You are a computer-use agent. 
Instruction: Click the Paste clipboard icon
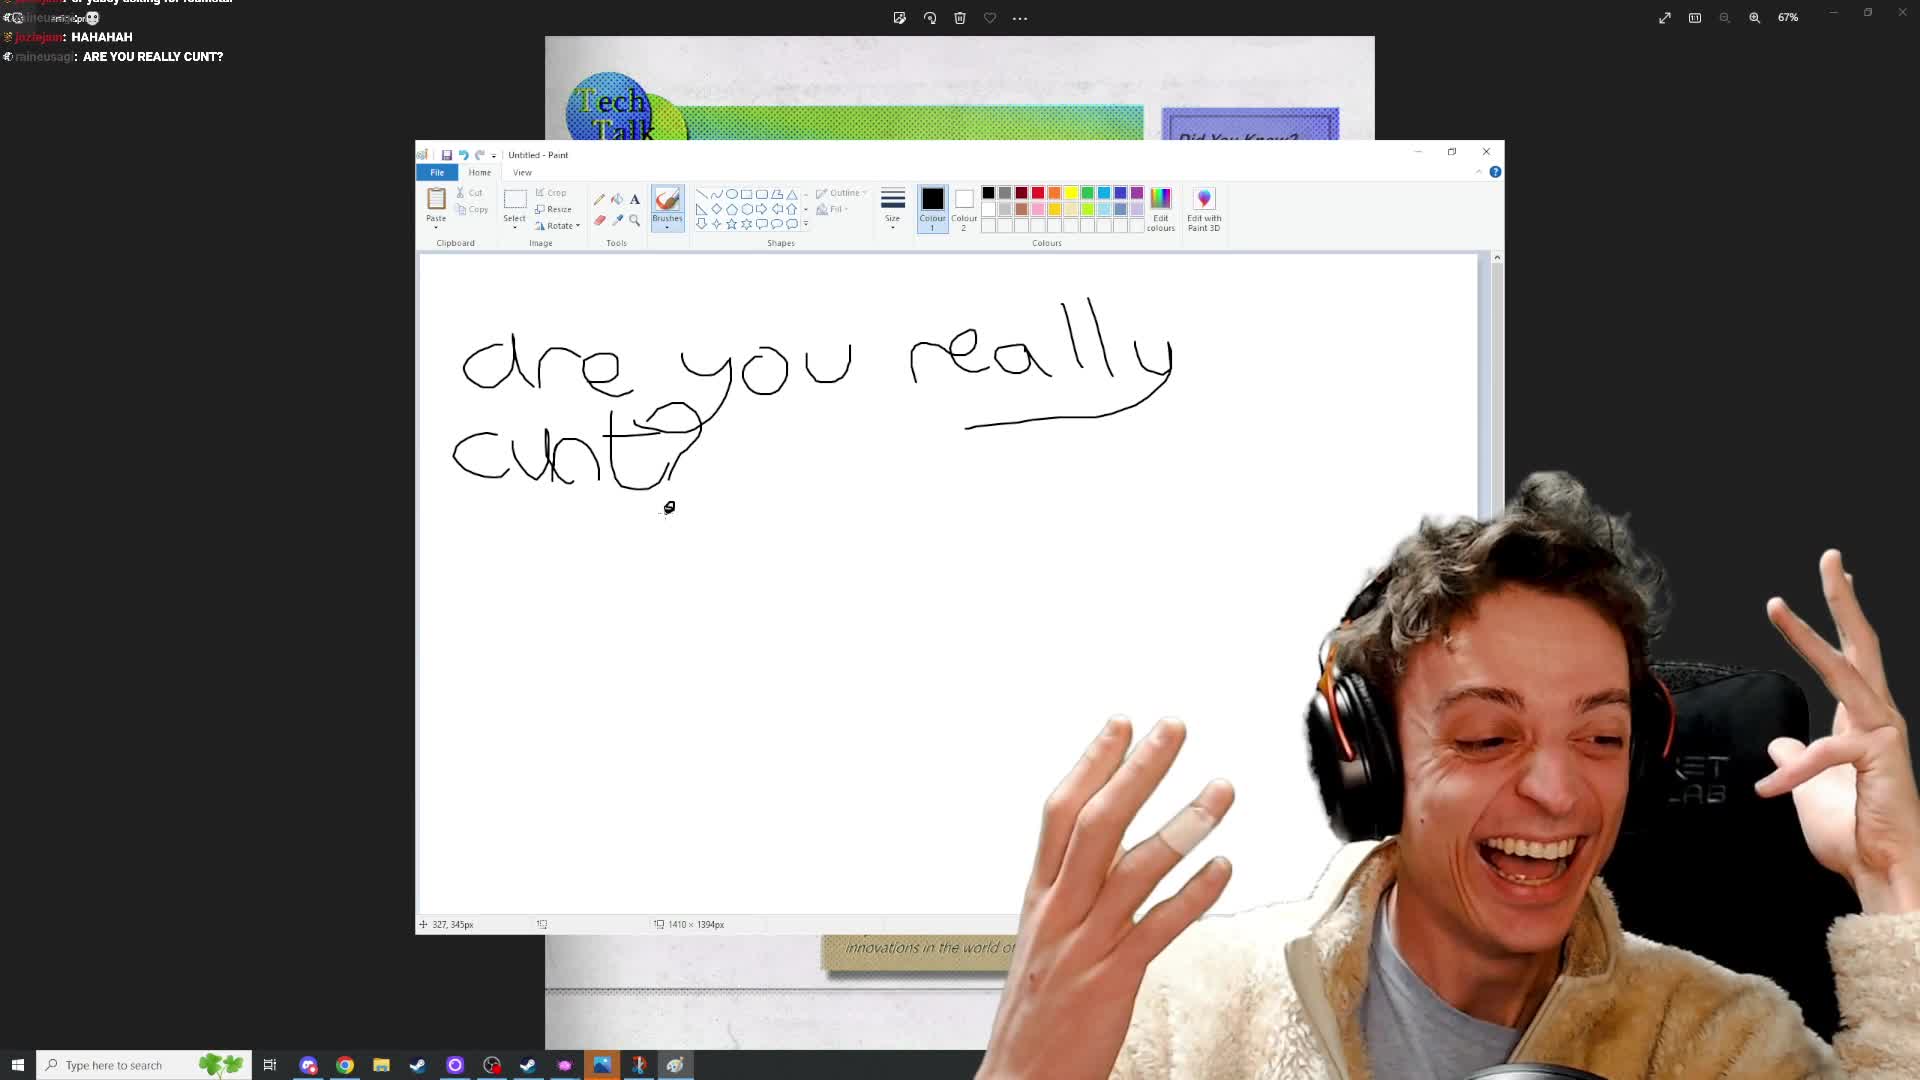(436, 198)
